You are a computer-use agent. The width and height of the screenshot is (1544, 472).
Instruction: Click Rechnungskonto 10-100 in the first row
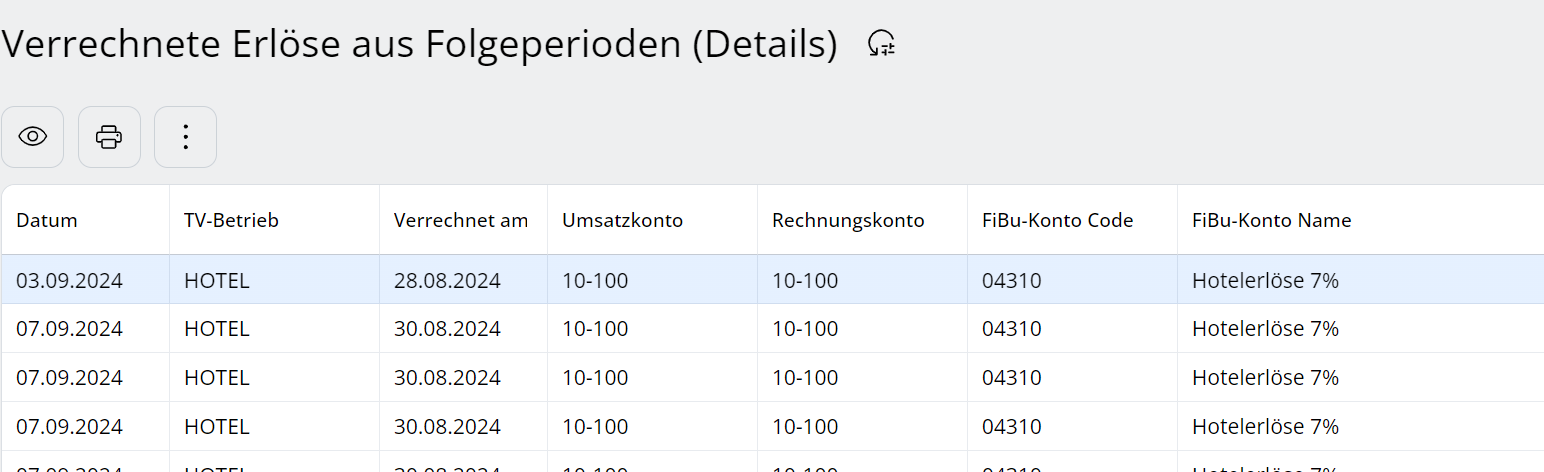tap(805, 281)
